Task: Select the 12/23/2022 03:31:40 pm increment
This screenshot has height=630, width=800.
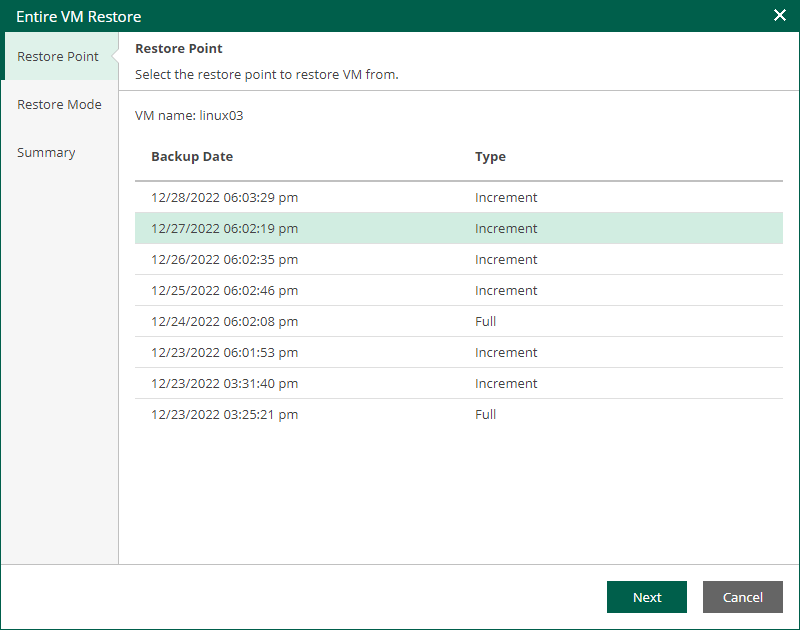Action: pyautogui.click(x=225, y=384)
